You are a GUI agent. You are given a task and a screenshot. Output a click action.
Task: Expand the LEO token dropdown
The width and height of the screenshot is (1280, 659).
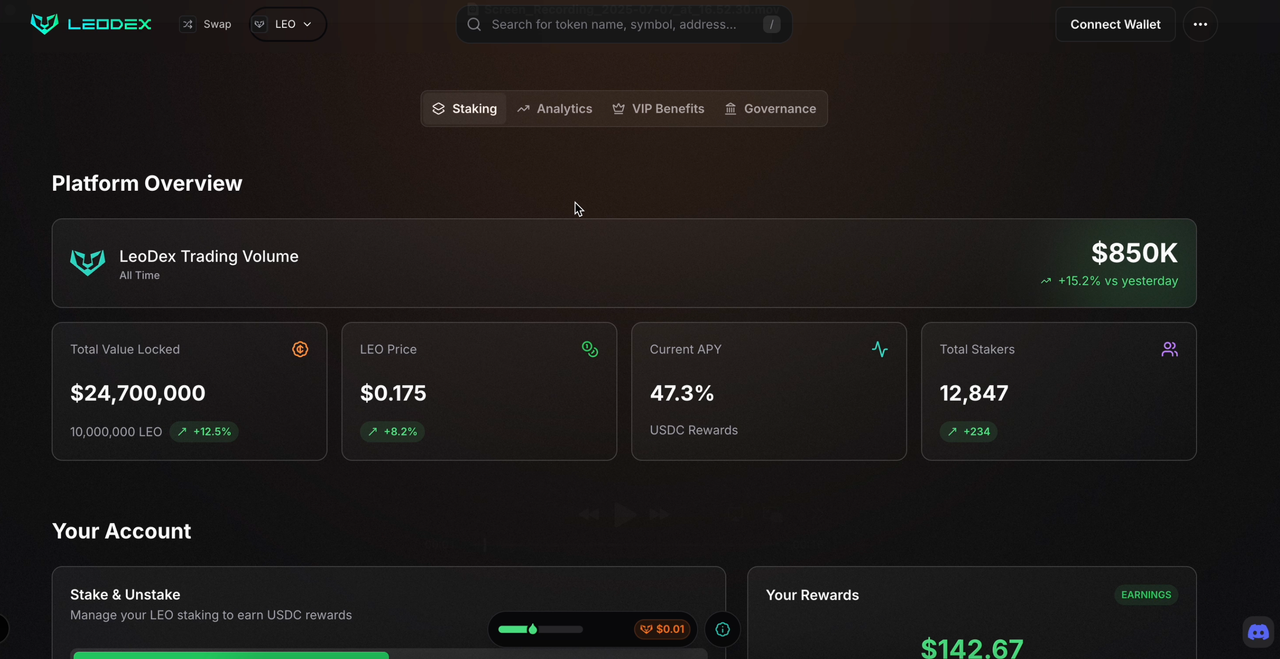(x=287, y=24)
